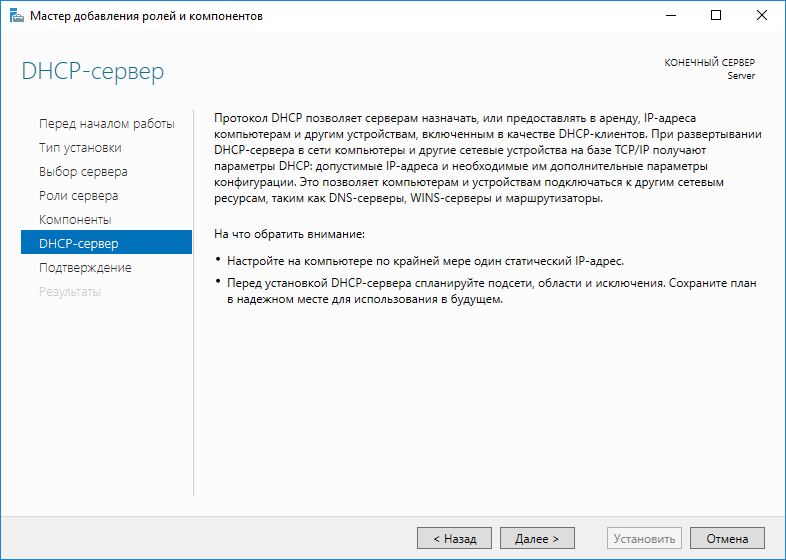Jump to the "Подтверждение" step

85,268
